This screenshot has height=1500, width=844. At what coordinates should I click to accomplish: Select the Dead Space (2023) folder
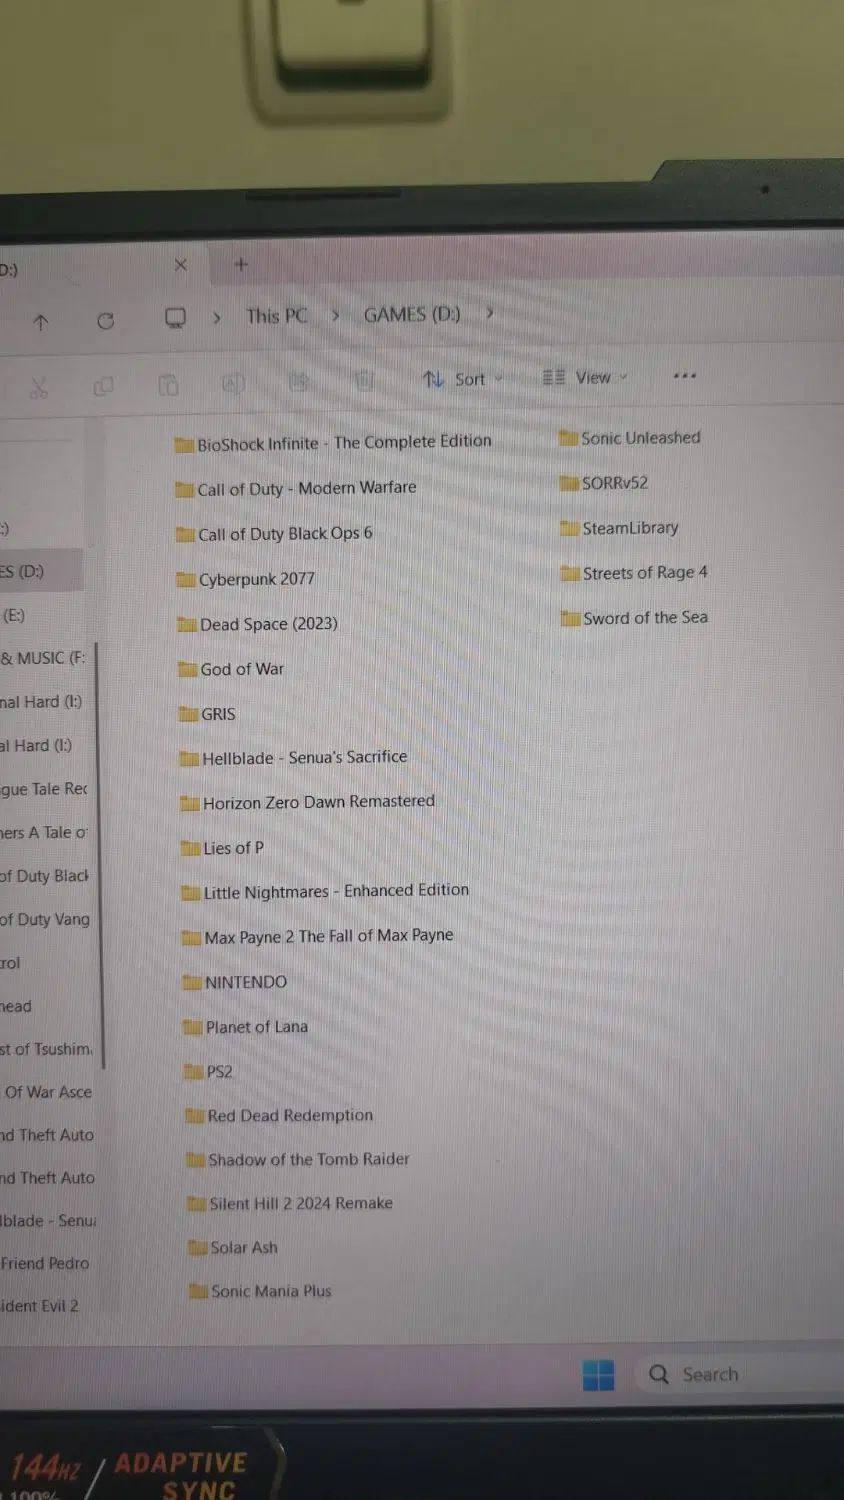pos(258,624)
